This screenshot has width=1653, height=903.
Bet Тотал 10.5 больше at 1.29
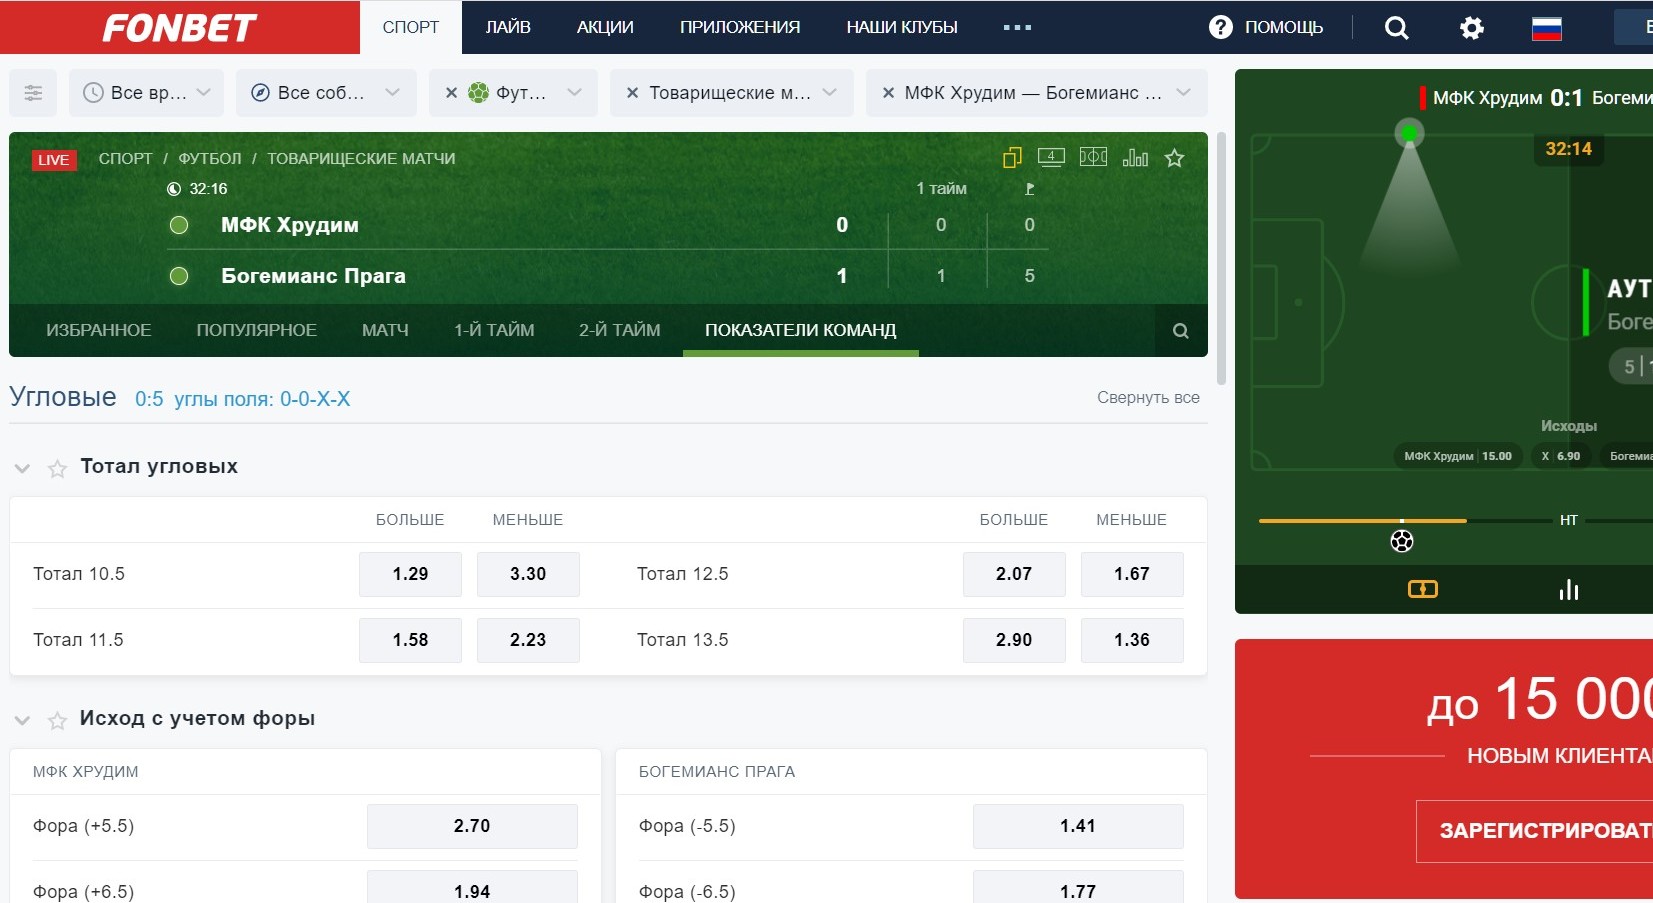tap(410, 574)
